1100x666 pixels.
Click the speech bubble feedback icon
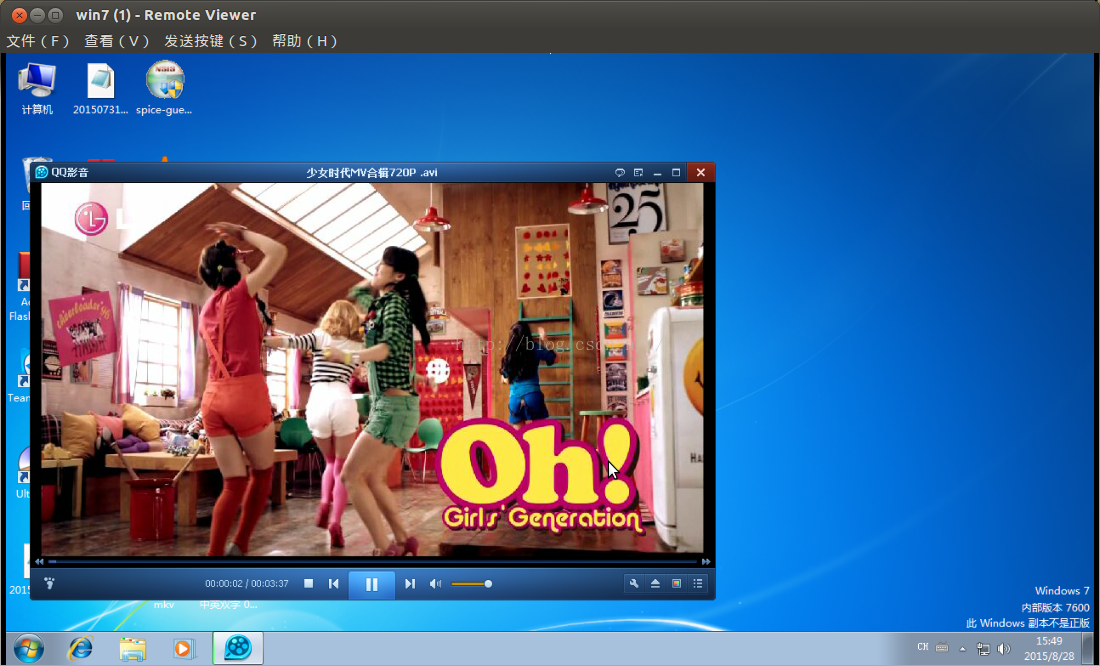coord(619,173)
